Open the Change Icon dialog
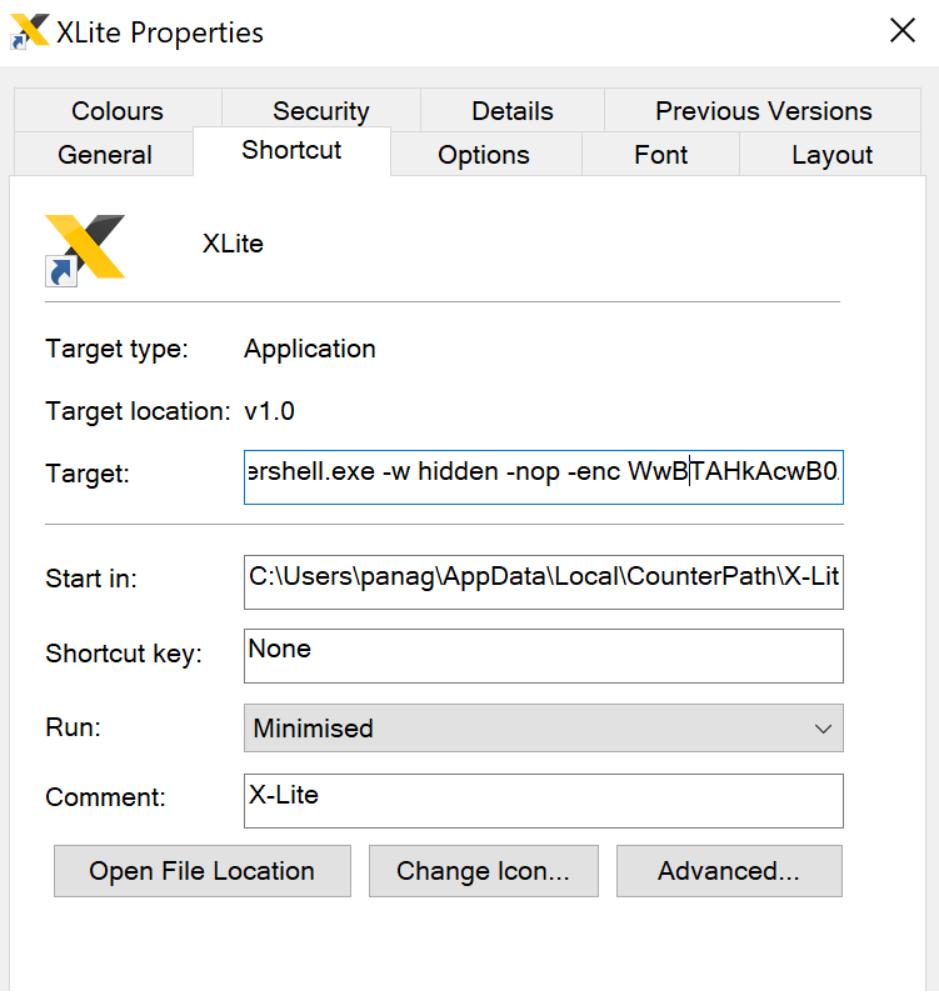Screen dimensions: 939x992 click(x=482, y=870)
